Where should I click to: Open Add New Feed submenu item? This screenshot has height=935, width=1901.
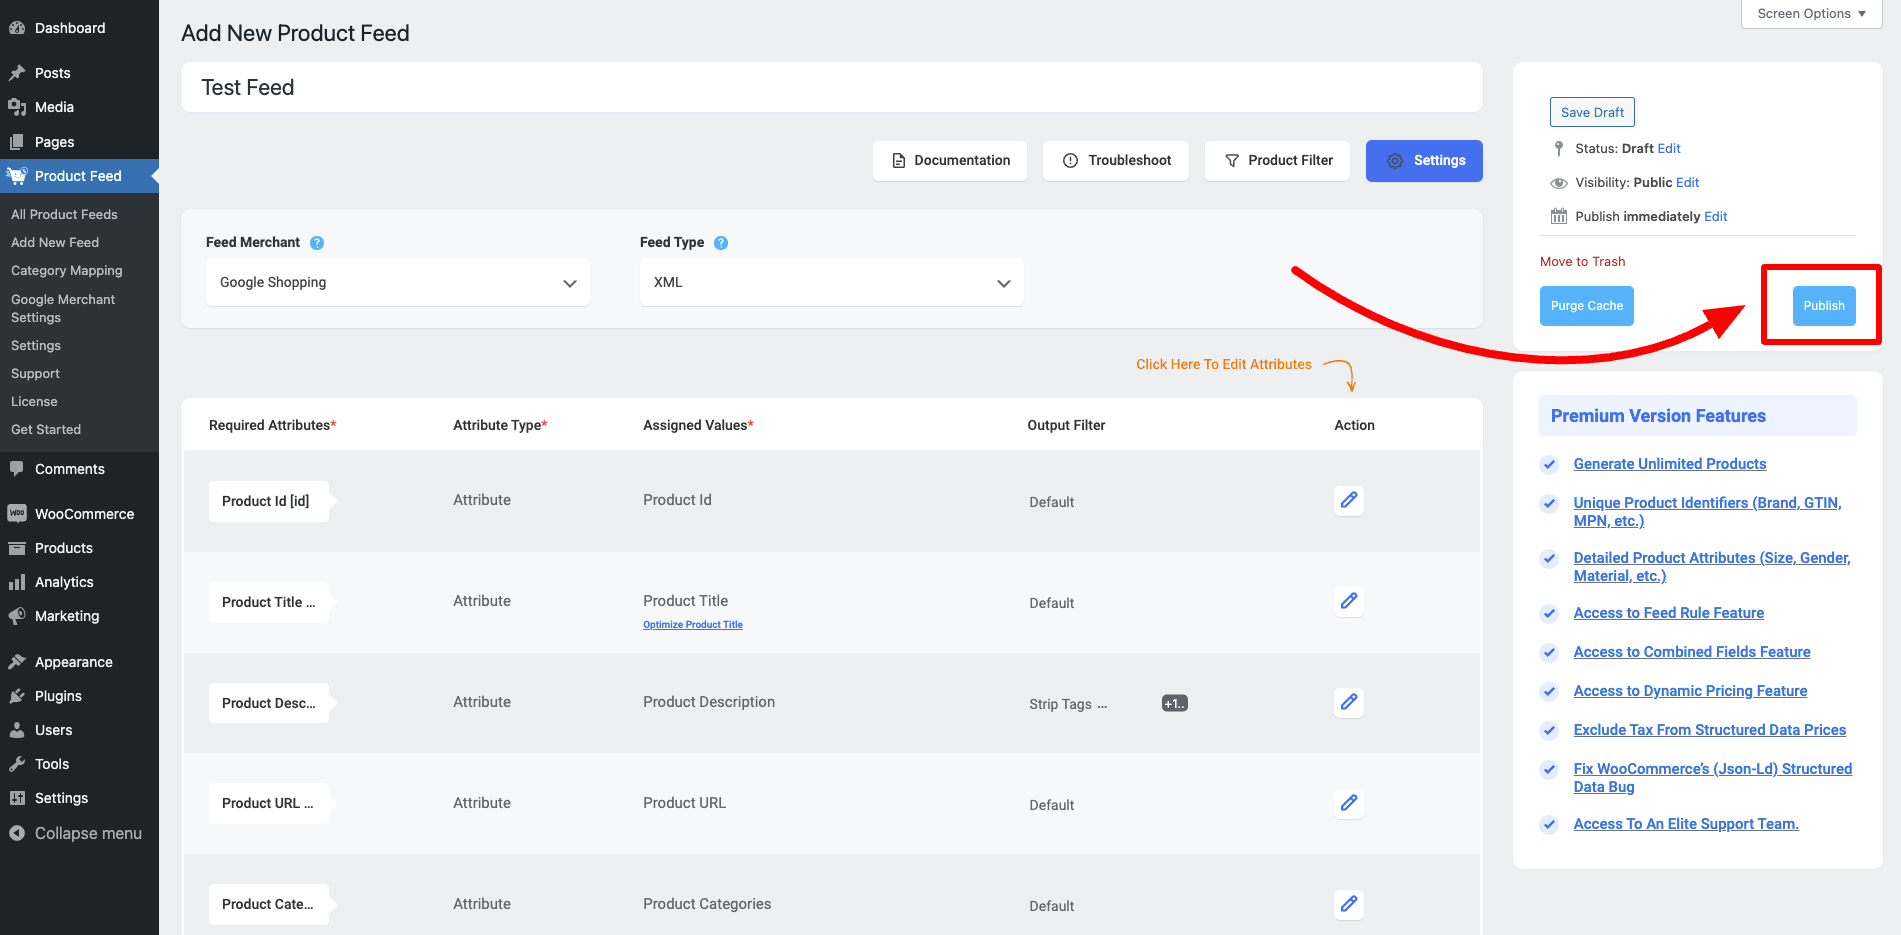coord(55,242)
